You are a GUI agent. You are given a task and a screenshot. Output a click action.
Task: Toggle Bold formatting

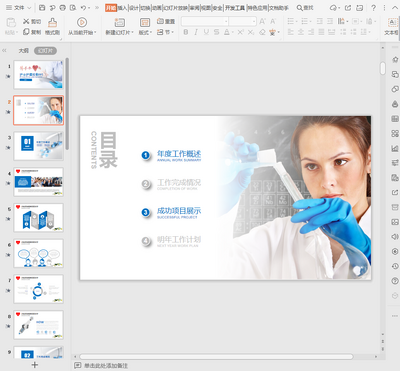click(186, 32)
